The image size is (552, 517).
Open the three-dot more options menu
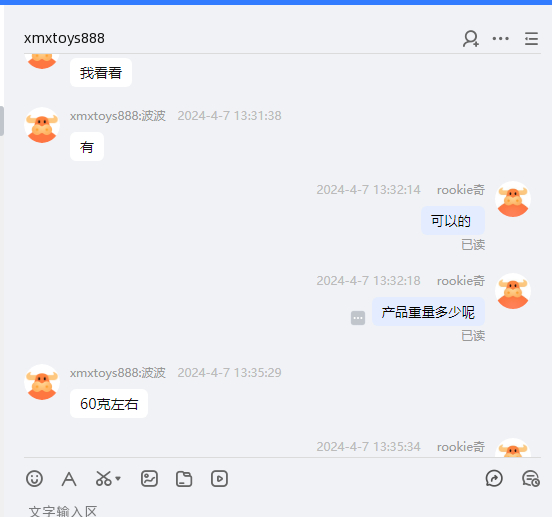click(501, 38)
